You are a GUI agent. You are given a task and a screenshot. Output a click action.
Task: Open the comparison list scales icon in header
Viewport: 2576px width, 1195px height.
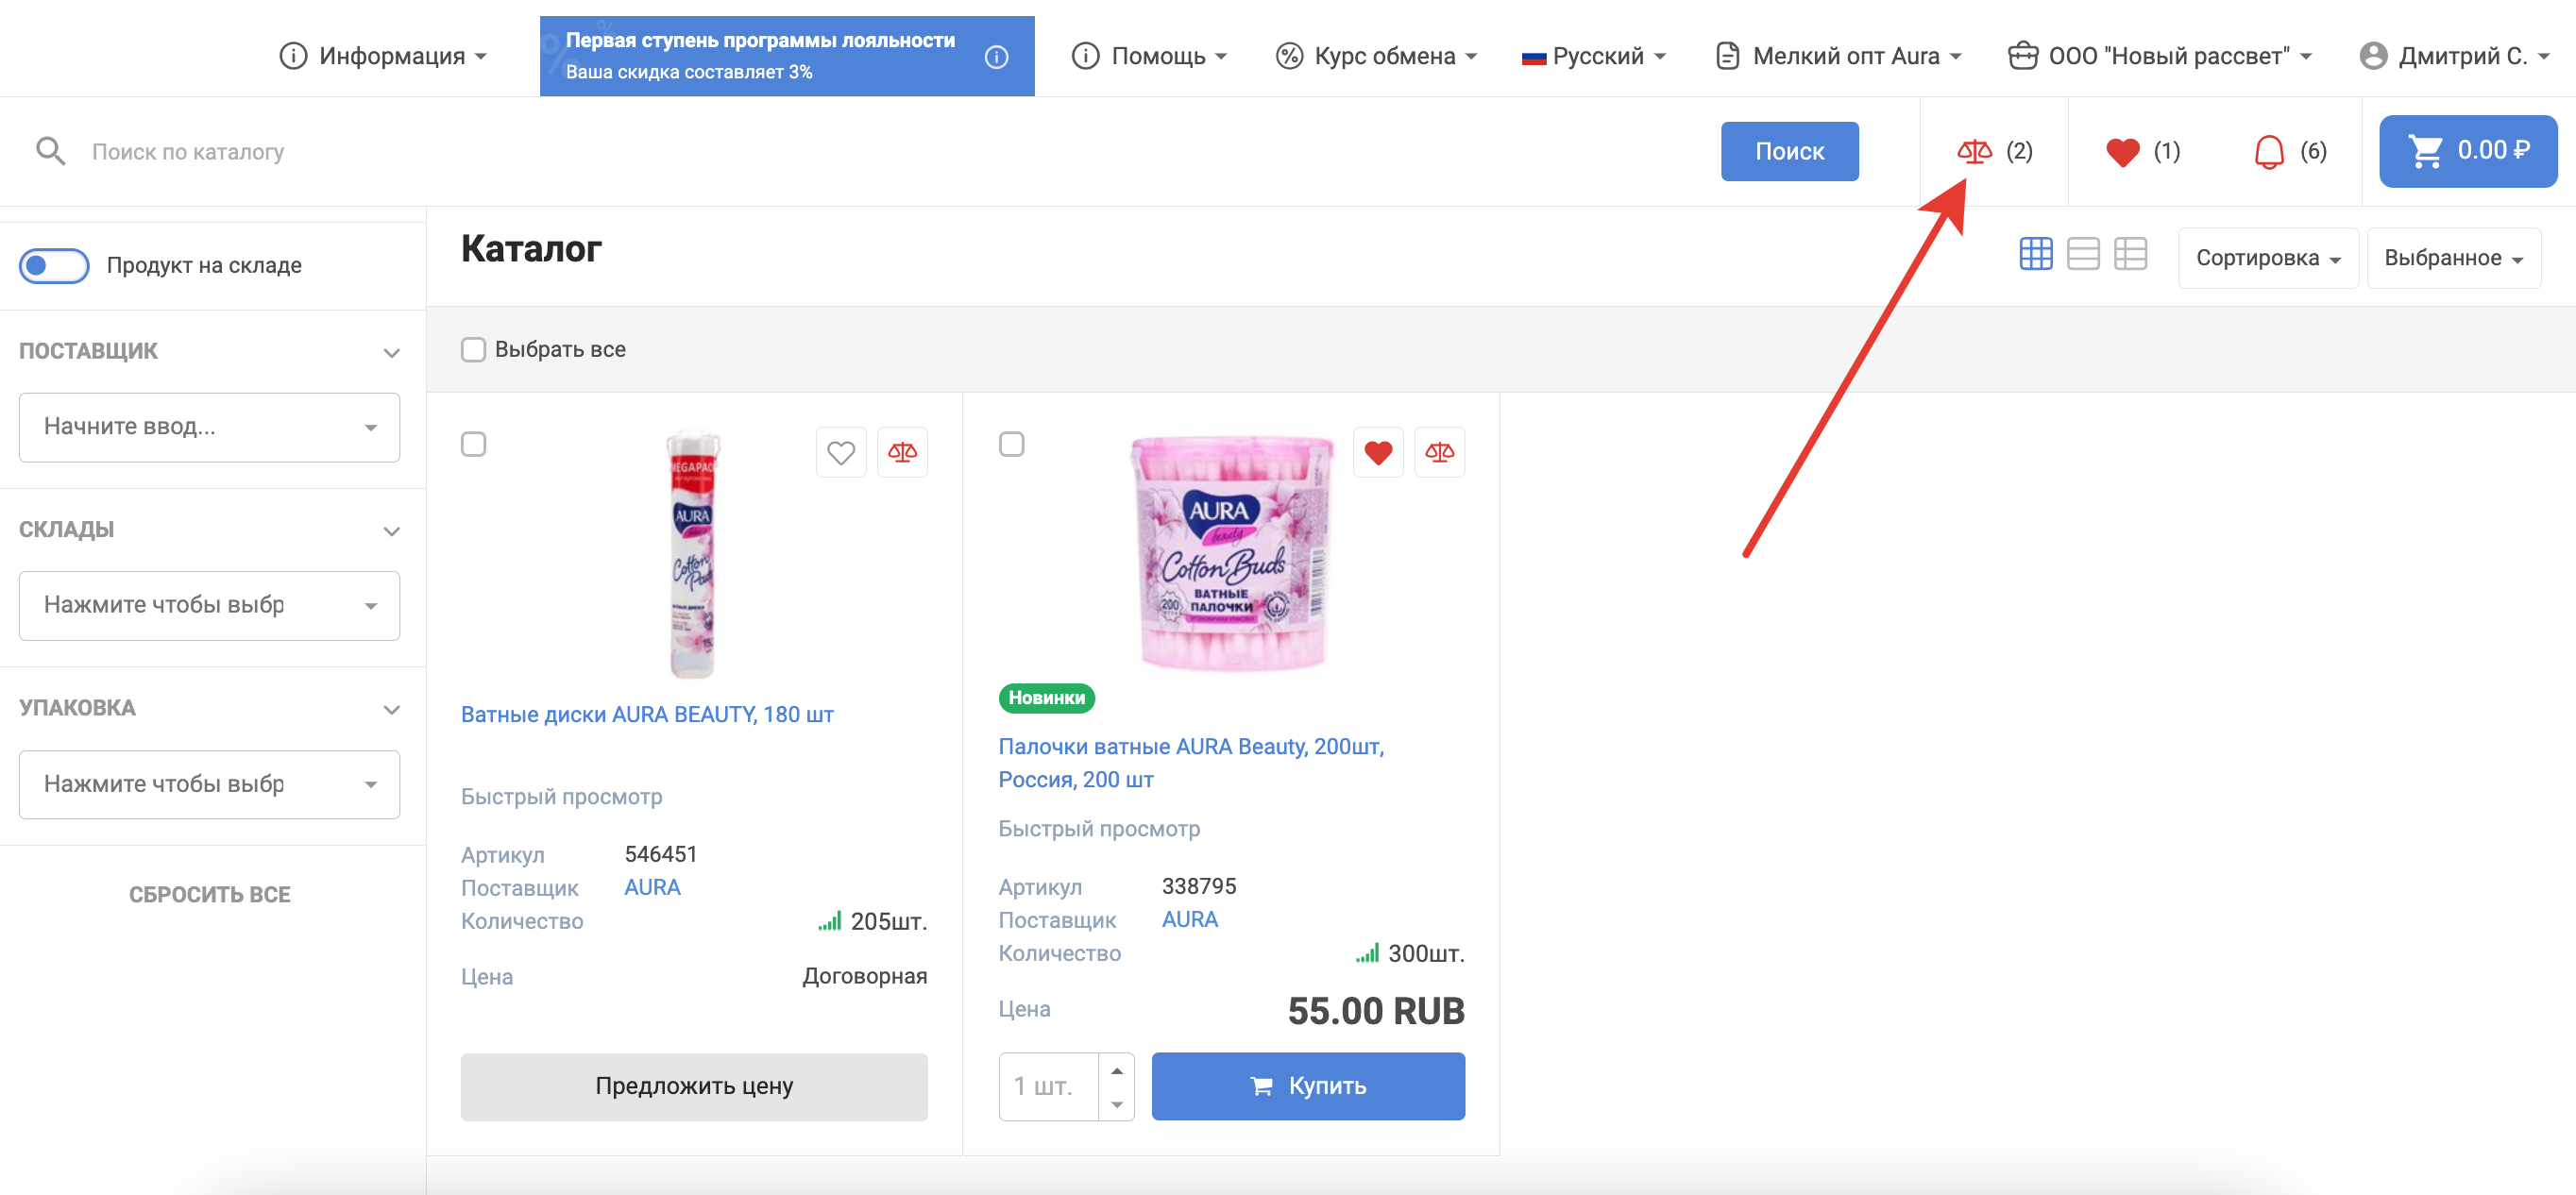[1974, 151]
